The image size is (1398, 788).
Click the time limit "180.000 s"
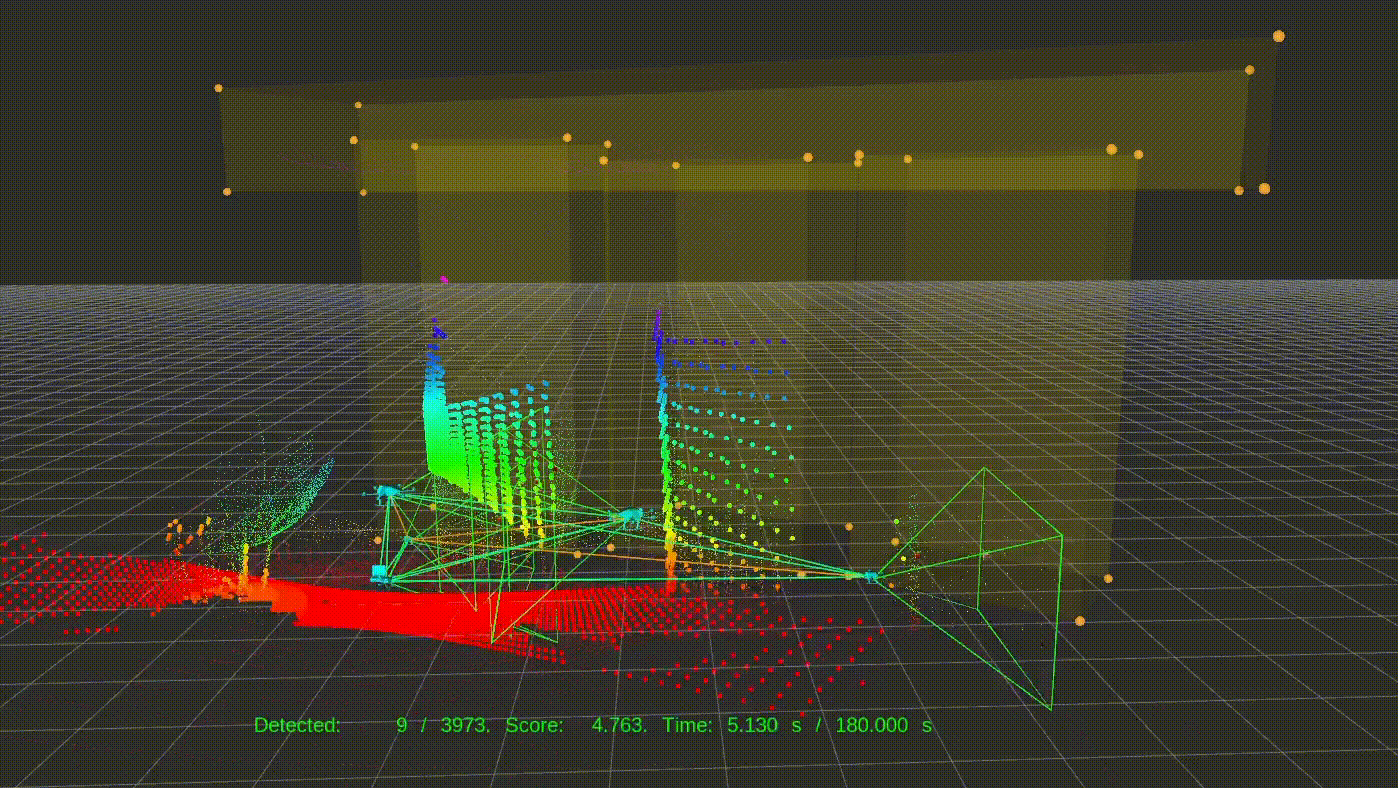882,725
